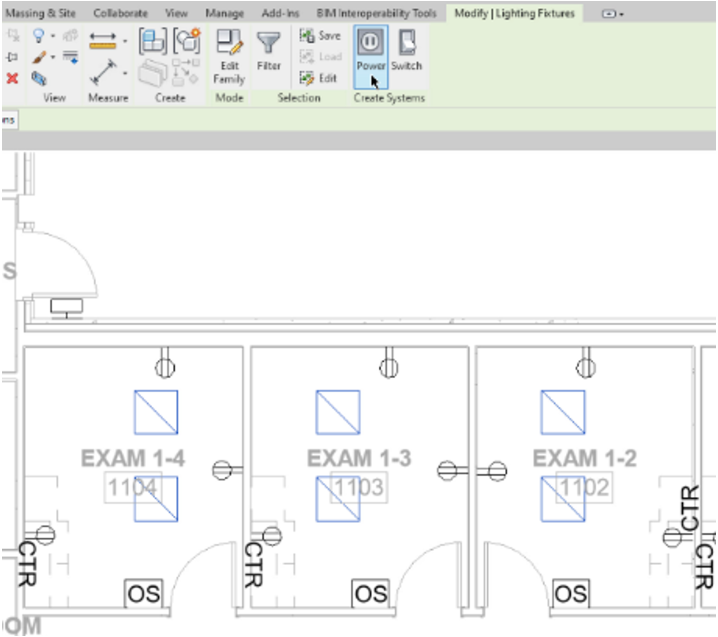Switch to the Collaborate tab
718x637 pixels.
[120, 14]
